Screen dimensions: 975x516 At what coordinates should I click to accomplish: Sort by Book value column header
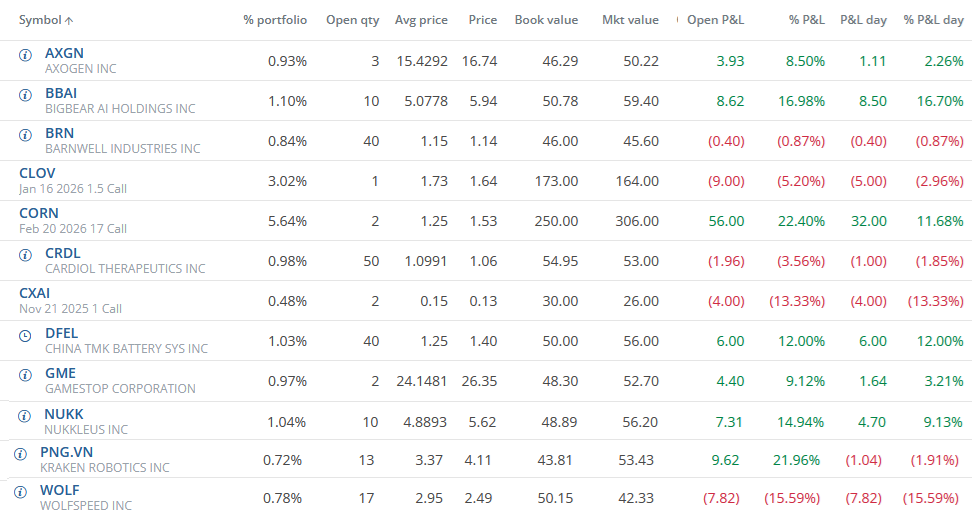546,20
